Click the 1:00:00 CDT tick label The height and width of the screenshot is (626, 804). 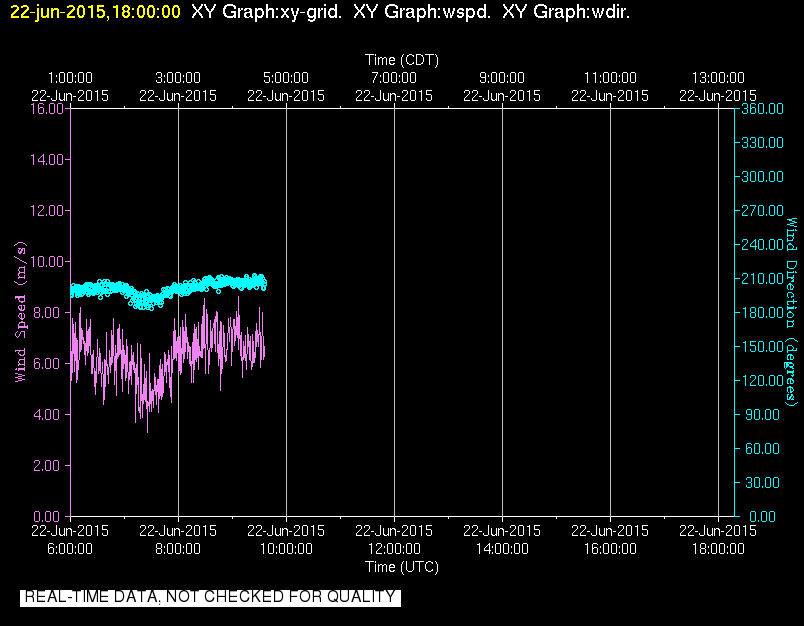click(70, 78)
